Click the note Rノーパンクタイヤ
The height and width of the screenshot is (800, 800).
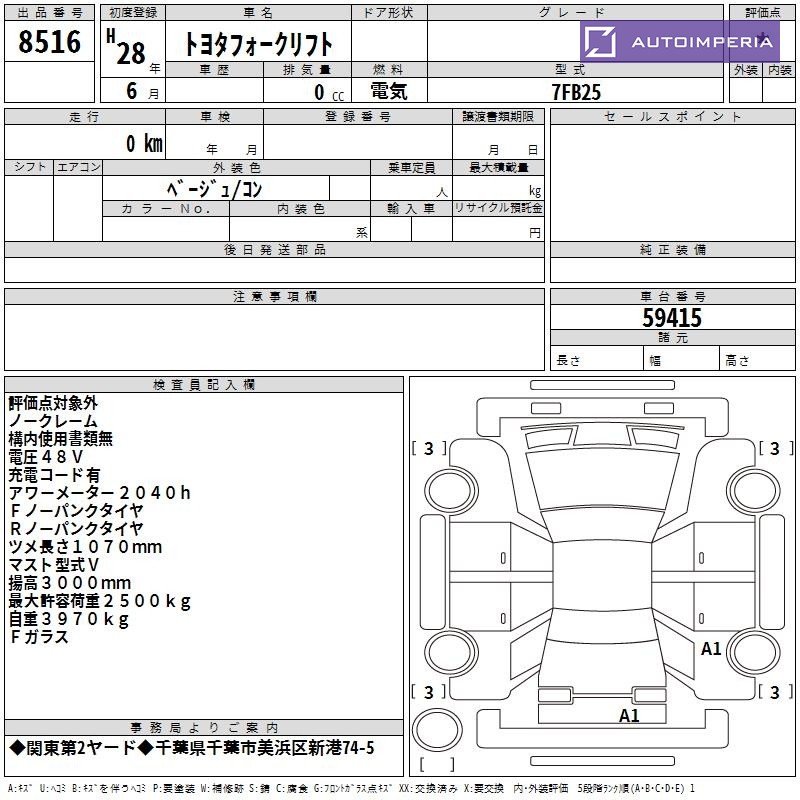[77, 529]
